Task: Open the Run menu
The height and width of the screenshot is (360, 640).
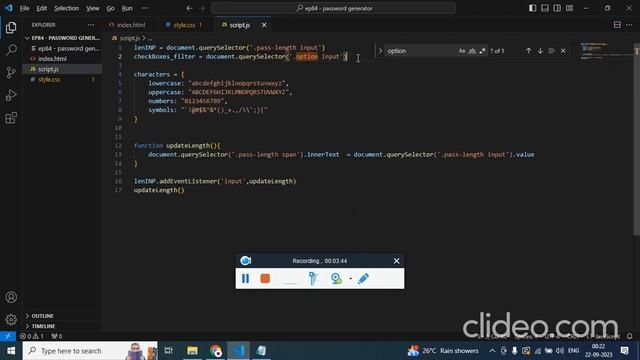Action: 127,8
